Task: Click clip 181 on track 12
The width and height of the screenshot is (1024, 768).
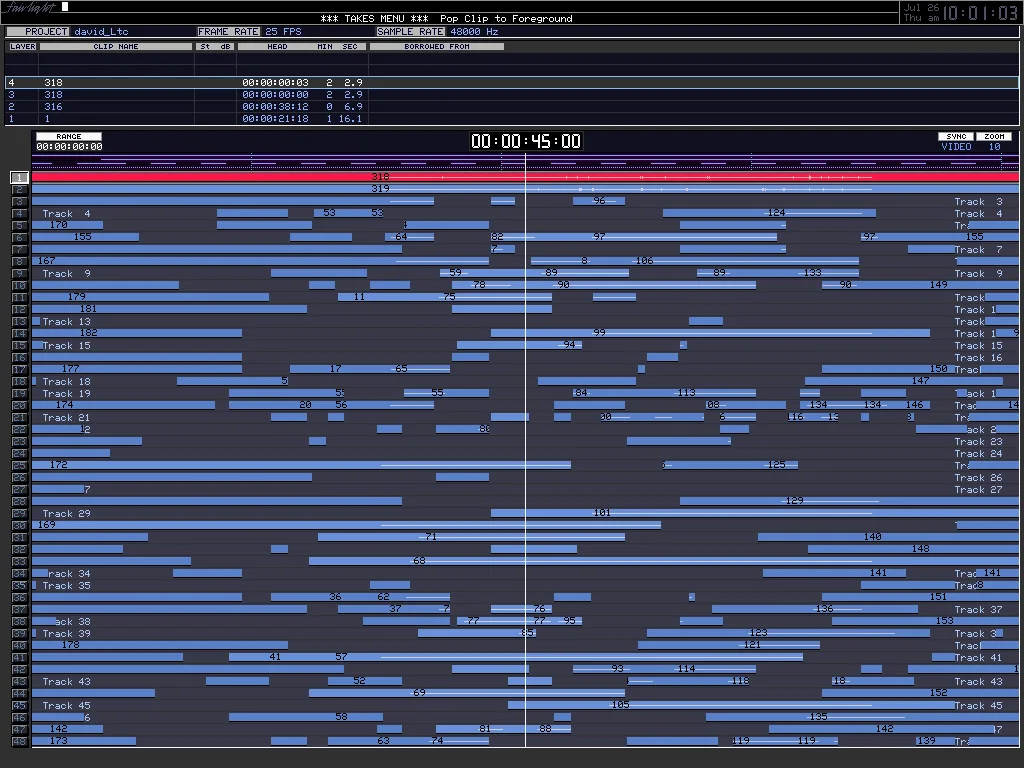Action: pyautogui.click(x=169, y=309)
